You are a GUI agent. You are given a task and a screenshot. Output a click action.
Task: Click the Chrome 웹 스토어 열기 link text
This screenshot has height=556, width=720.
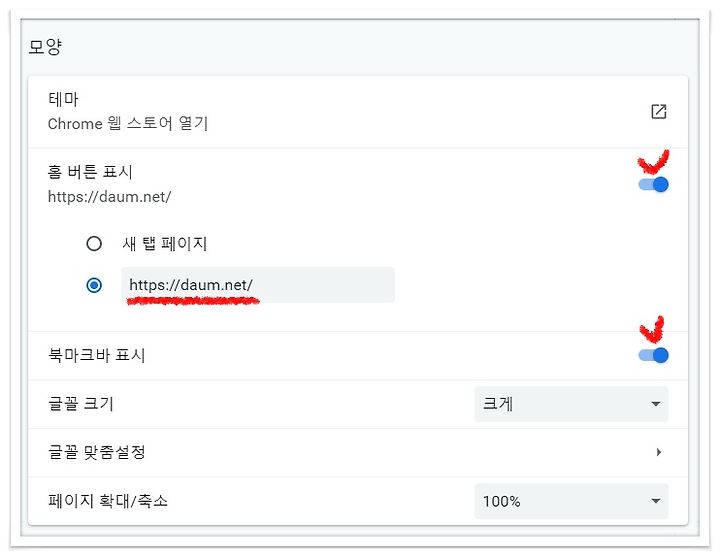click(x=128, y=124)
